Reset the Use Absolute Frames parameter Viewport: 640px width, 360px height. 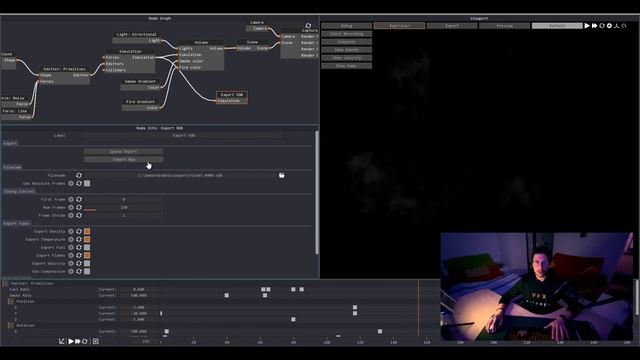coord(79,184)
